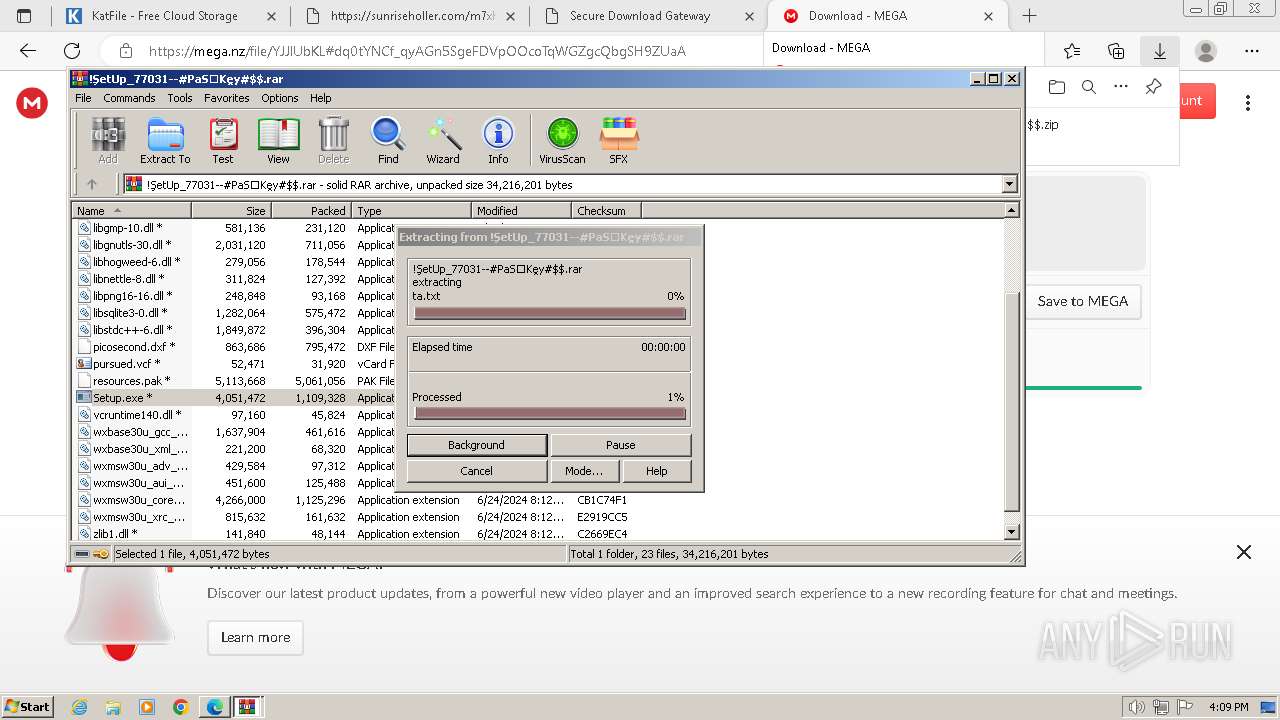Search downloads in the Downloads panel

click(1089, 87)
